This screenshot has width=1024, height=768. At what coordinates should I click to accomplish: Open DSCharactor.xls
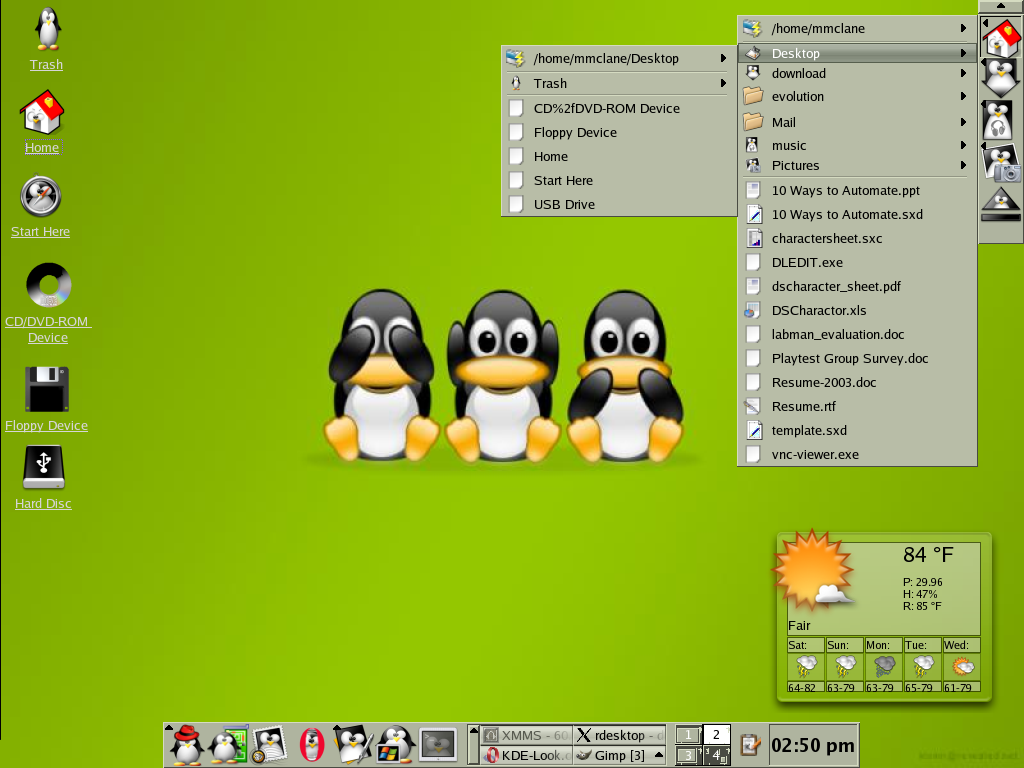click(x=857, y=310)
